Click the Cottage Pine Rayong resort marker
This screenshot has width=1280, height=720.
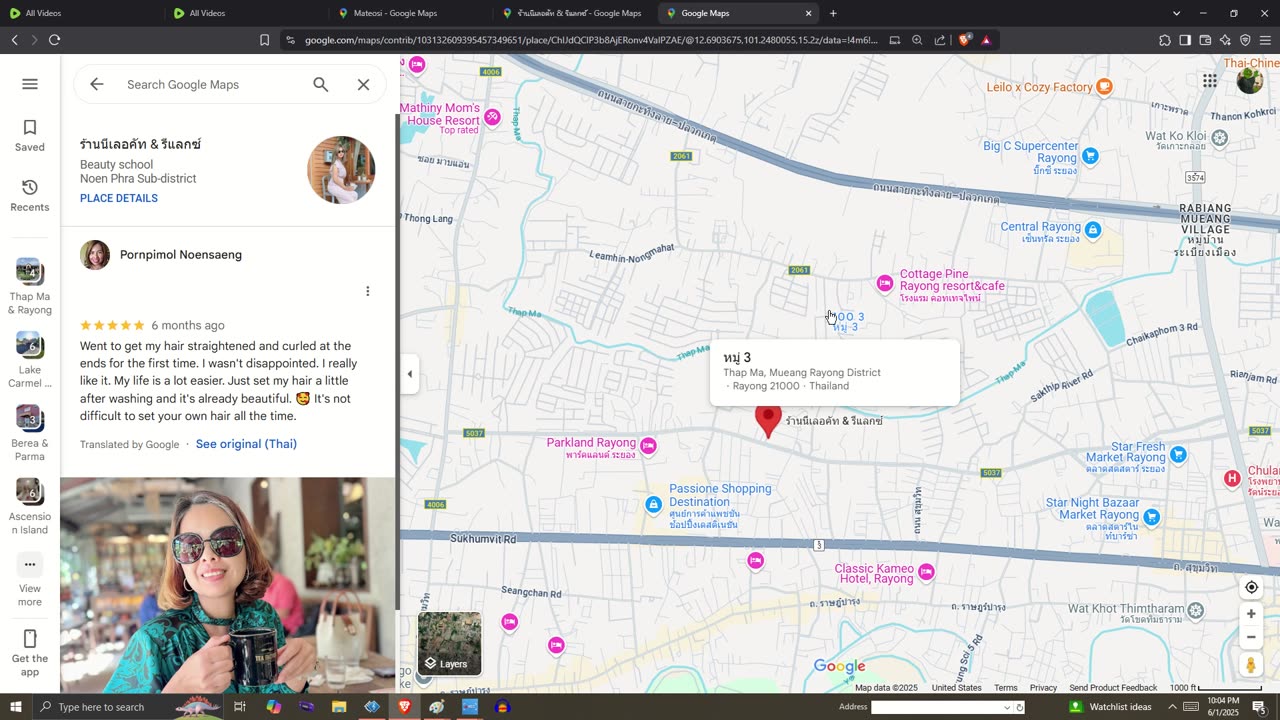coord(884,284)
